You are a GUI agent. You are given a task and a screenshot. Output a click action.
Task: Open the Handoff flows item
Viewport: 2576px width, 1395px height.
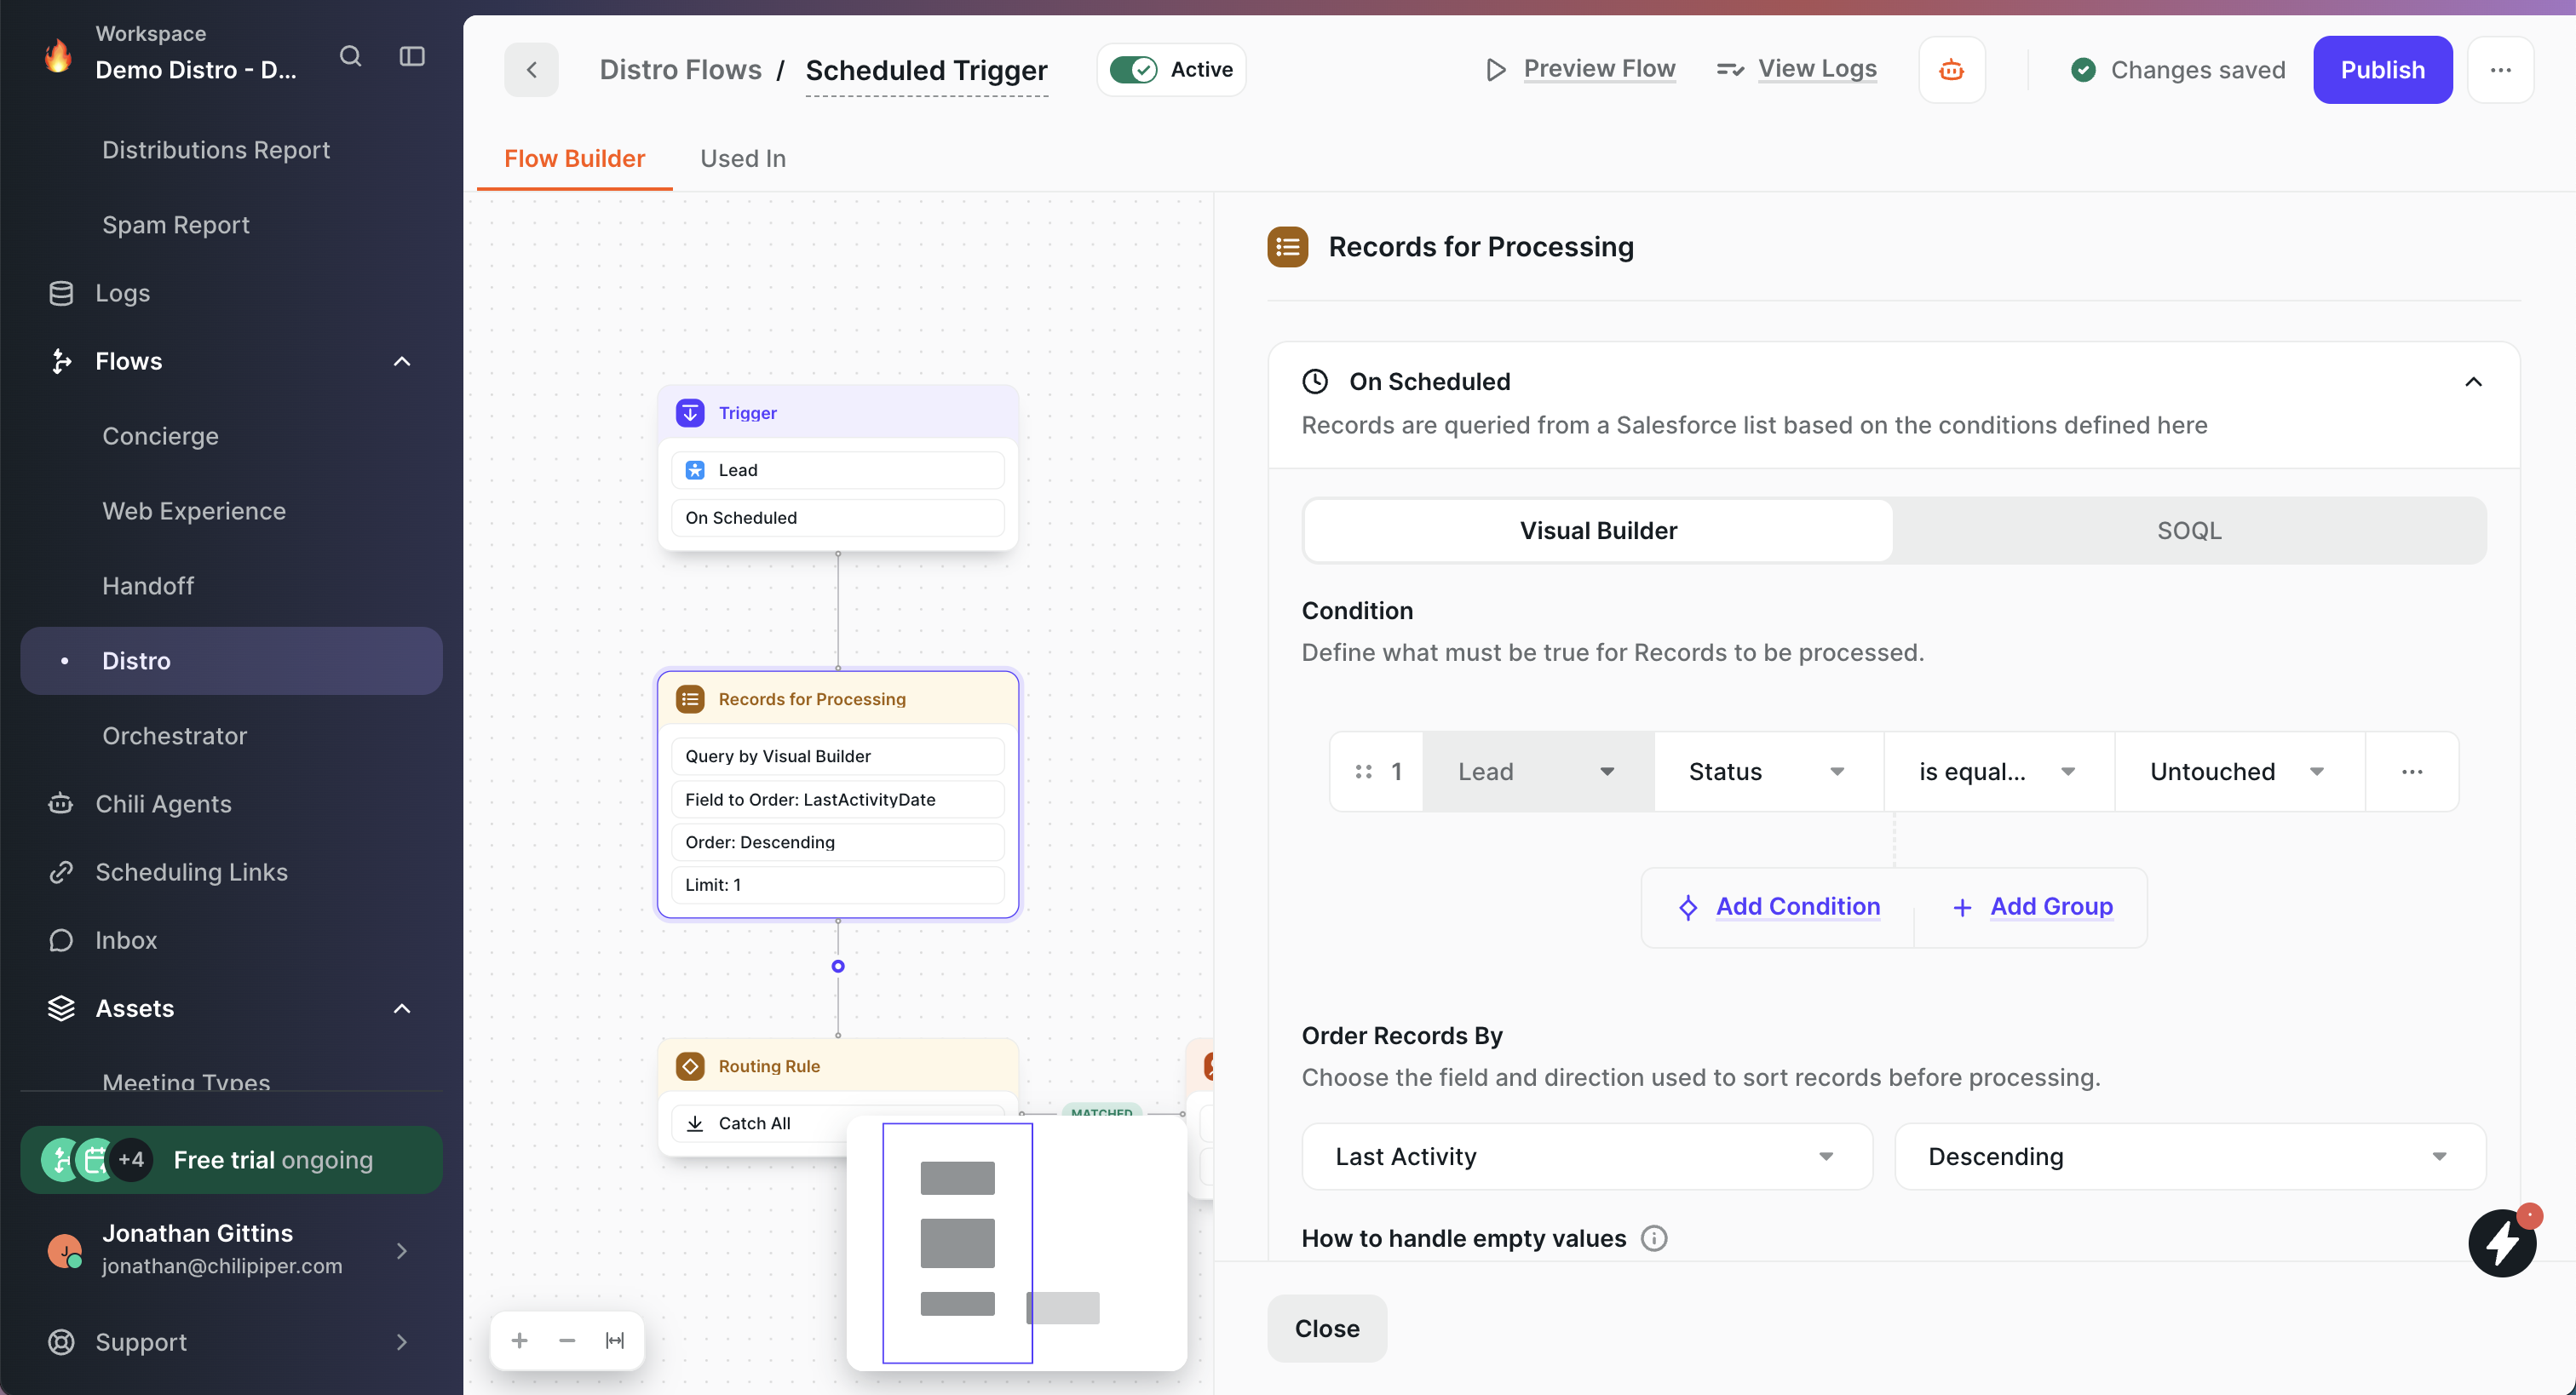click(147, 586)
